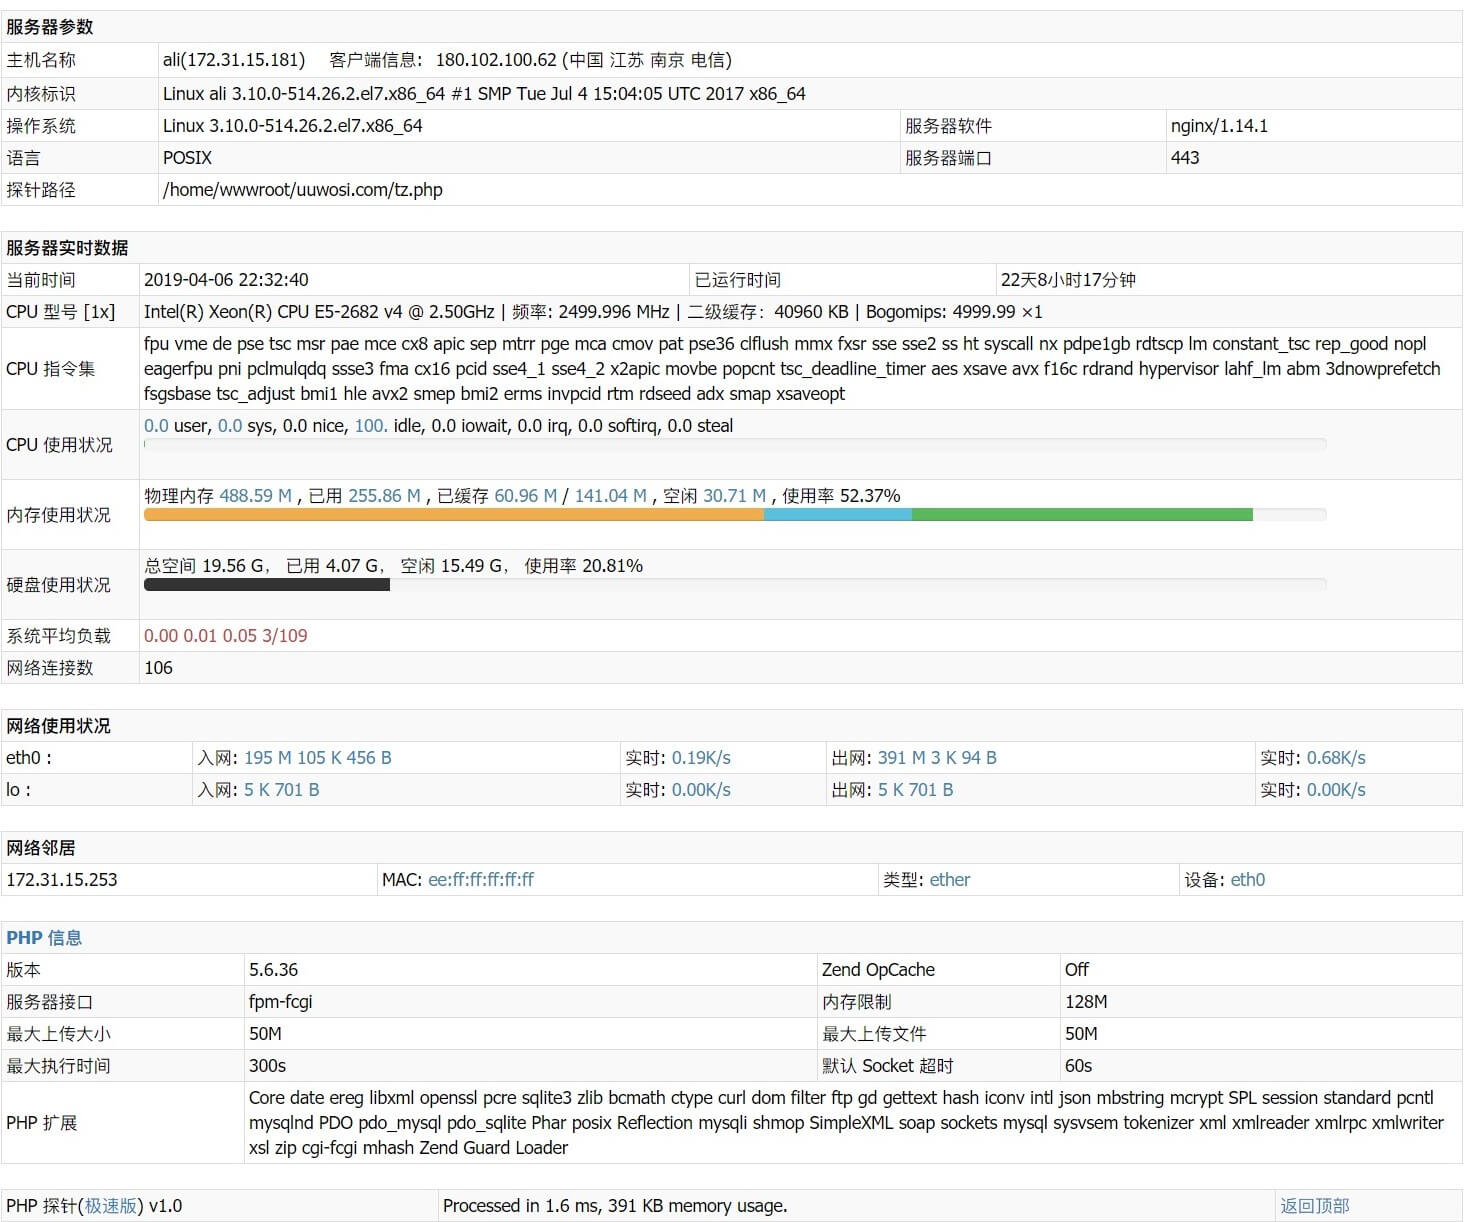The height and width of the screenshot is (1222, 1464).
Task: Click the PHP 信息 header link
Action: point(44,938)
